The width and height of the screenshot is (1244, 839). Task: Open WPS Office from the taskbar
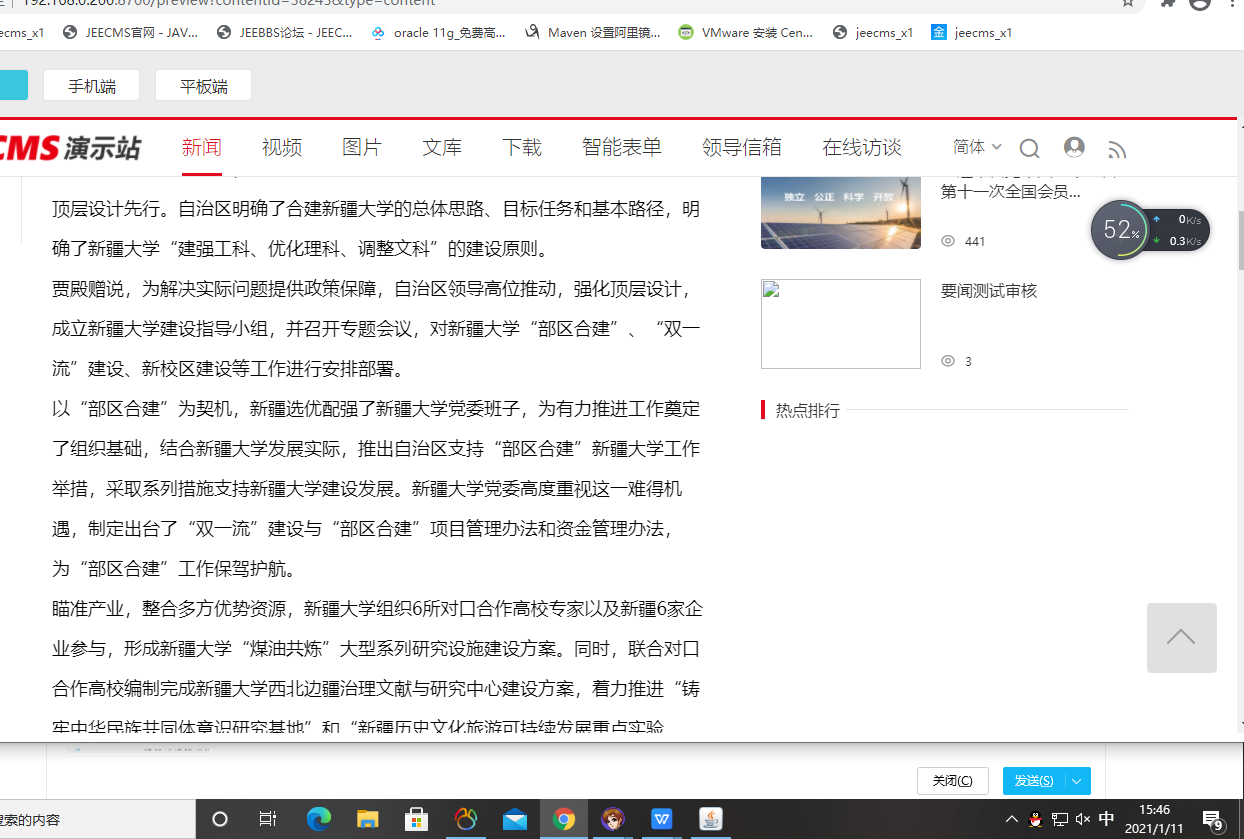[661, 819]
